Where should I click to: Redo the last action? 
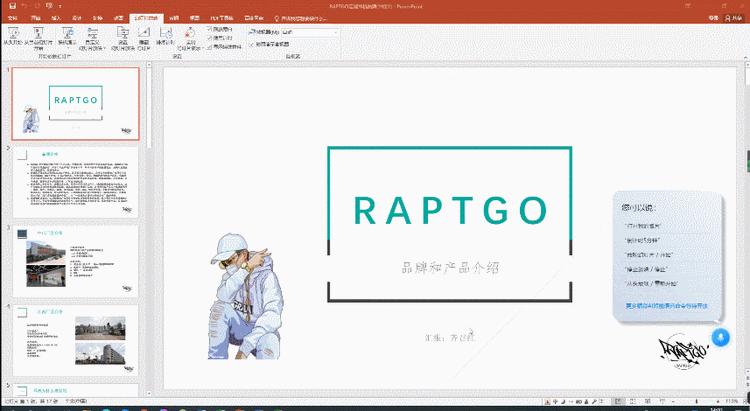[37, 6]
